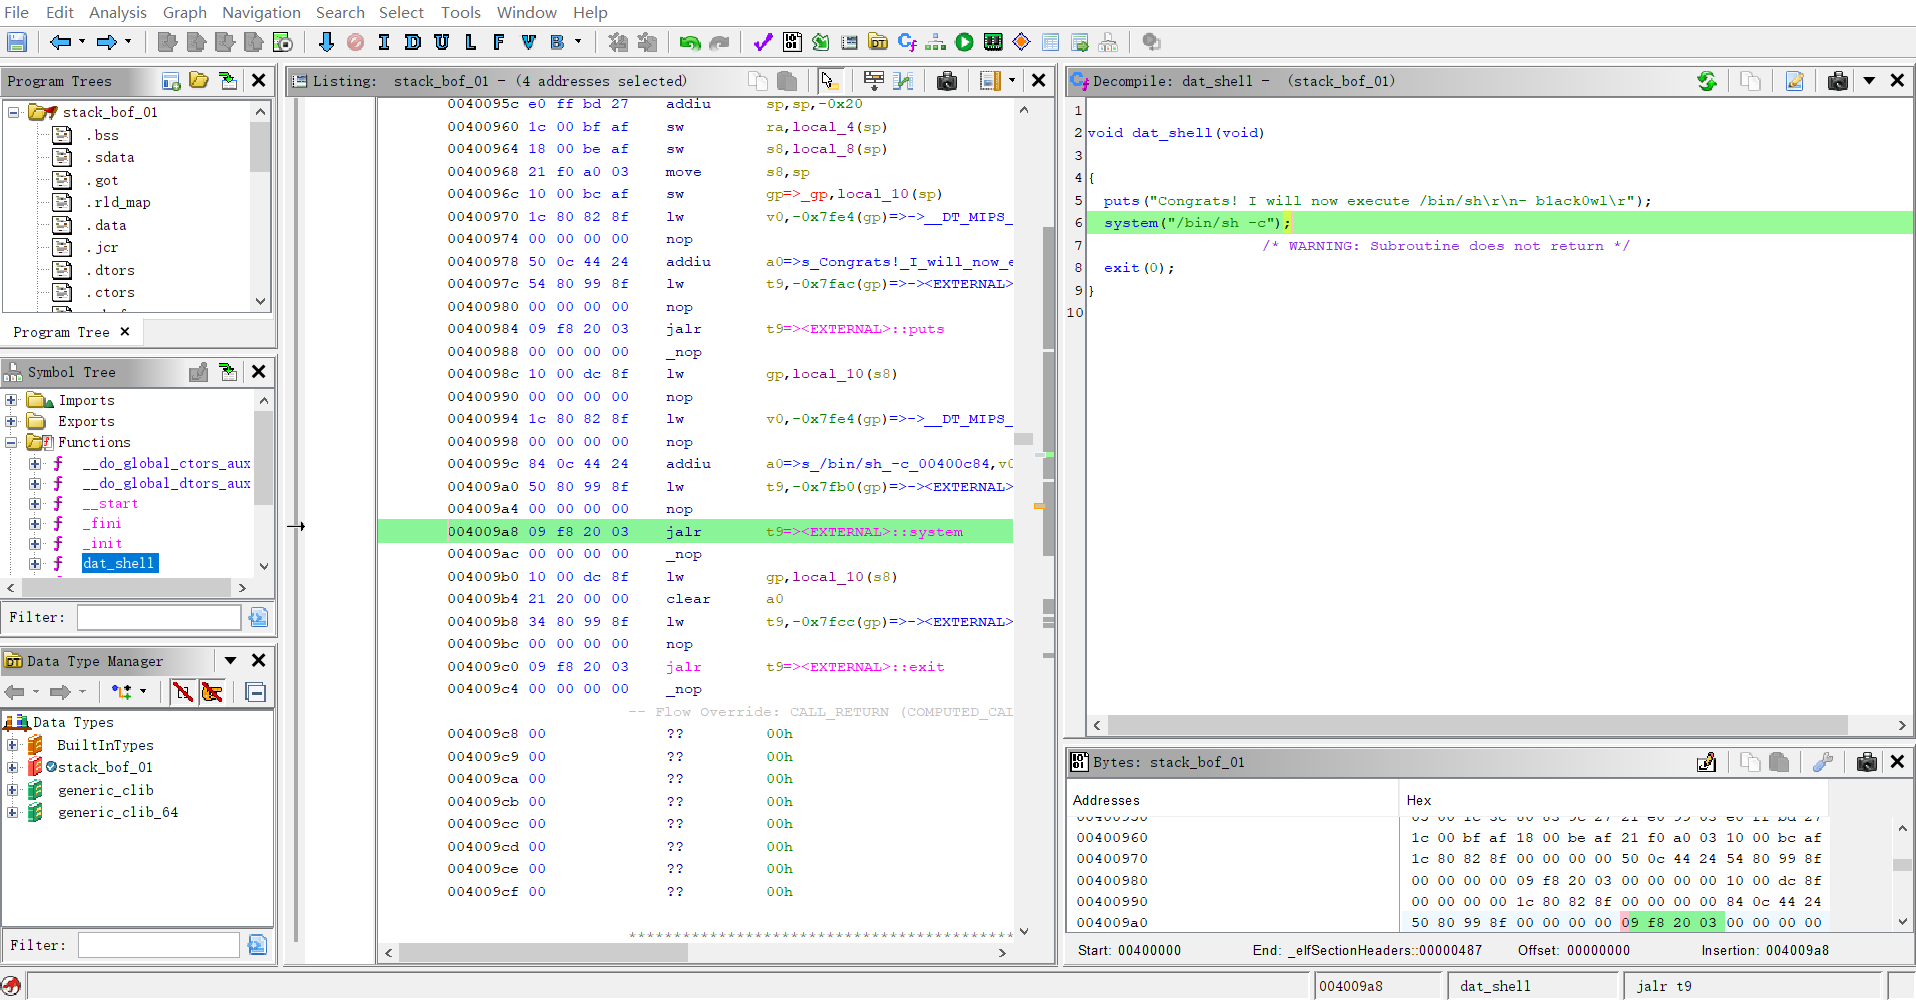
Task: Open the Data Type Manager toolbar icon
Action: click(878, 42)
